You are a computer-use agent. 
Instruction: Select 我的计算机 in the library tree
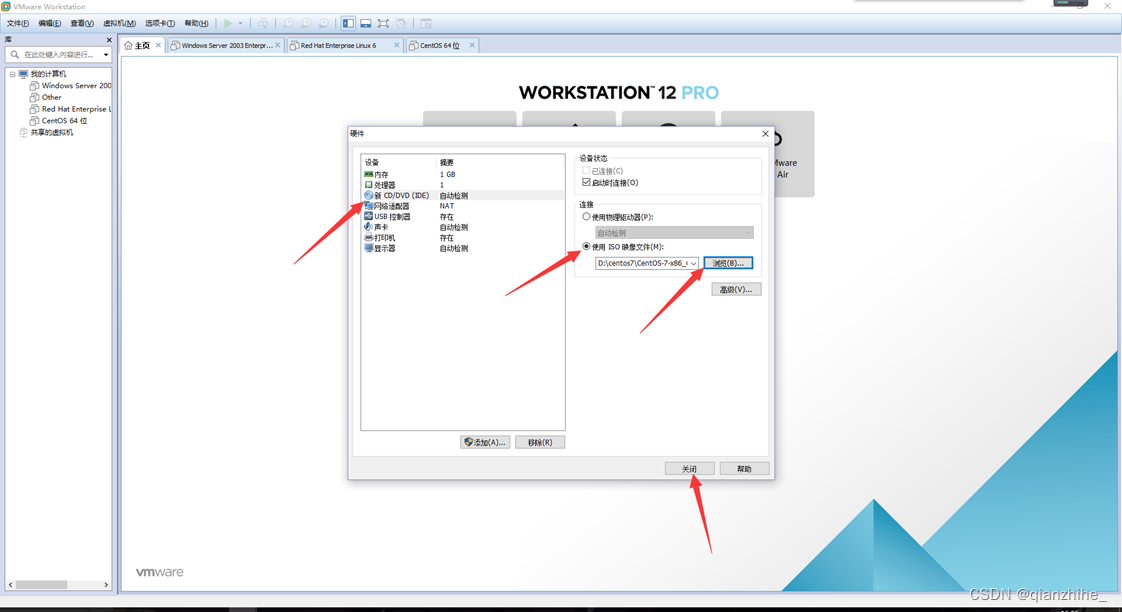click(x=48, y=74)
